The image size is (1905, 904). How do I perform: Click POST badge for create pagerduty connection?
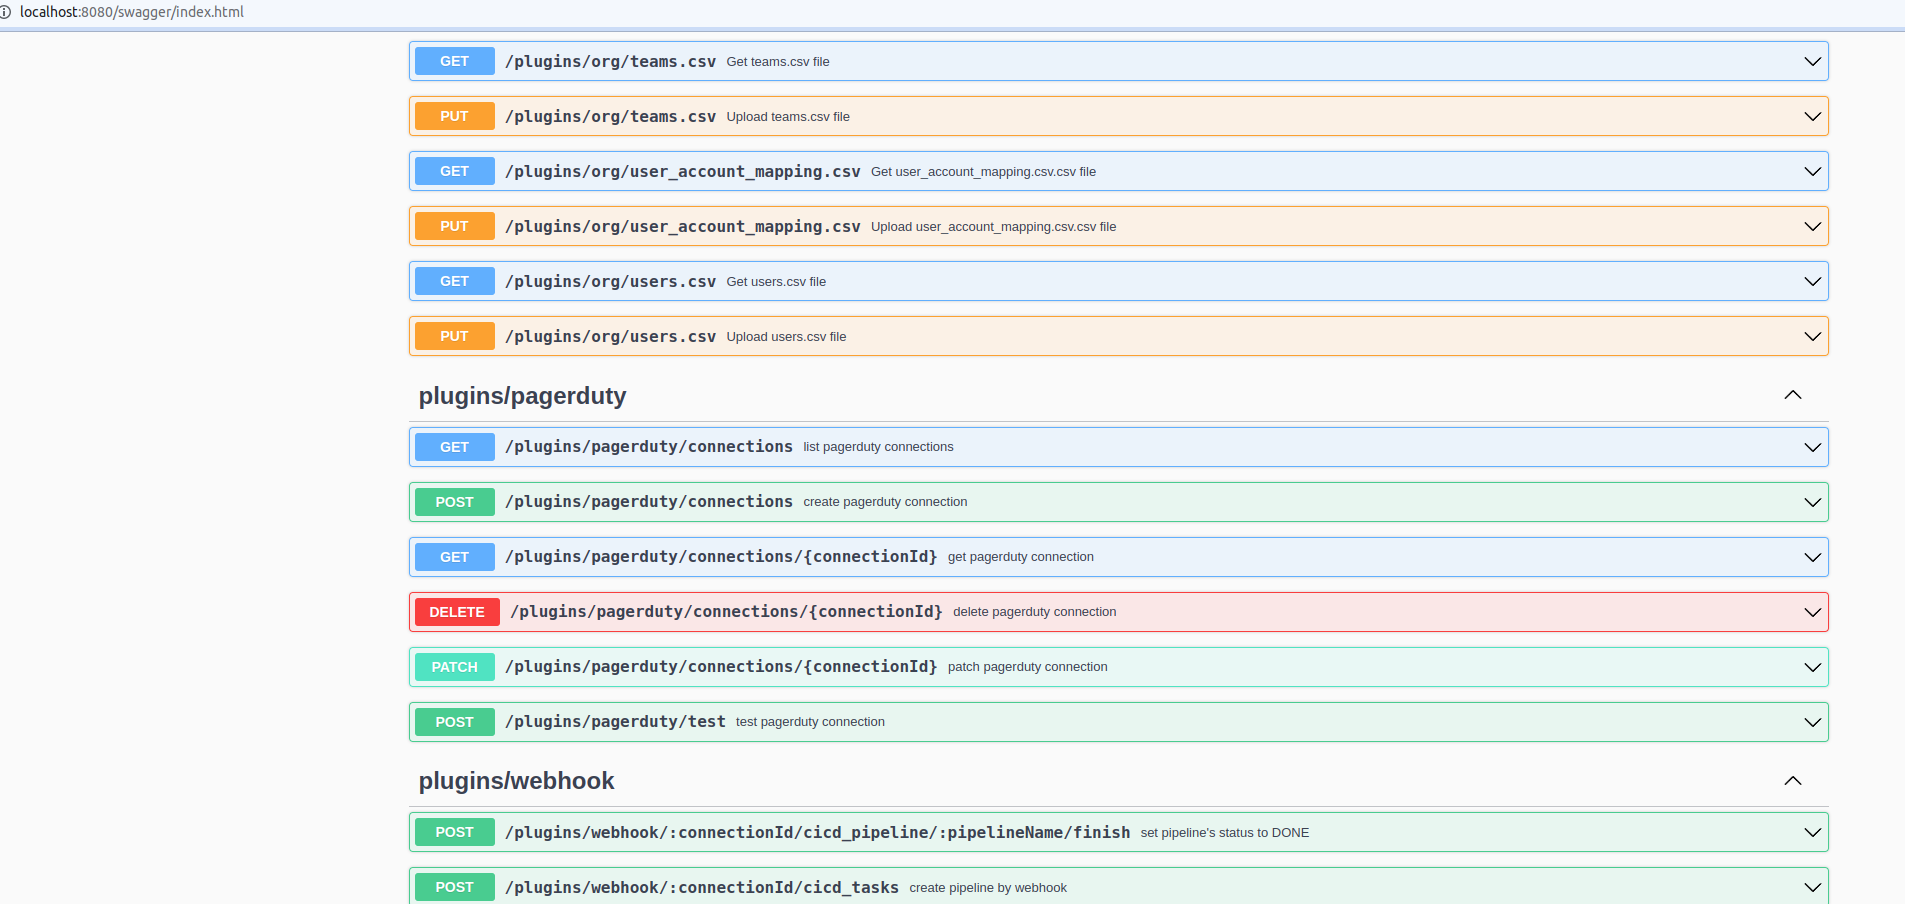tap(454, 502)
